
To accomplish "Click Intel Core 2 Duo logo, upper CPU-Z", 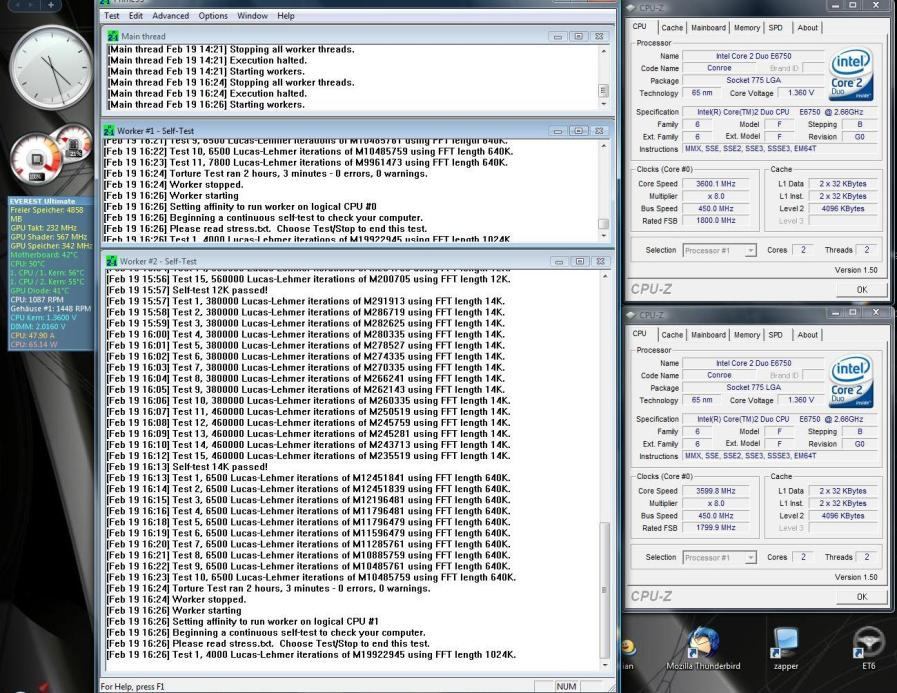I will [x=851, y=76].
